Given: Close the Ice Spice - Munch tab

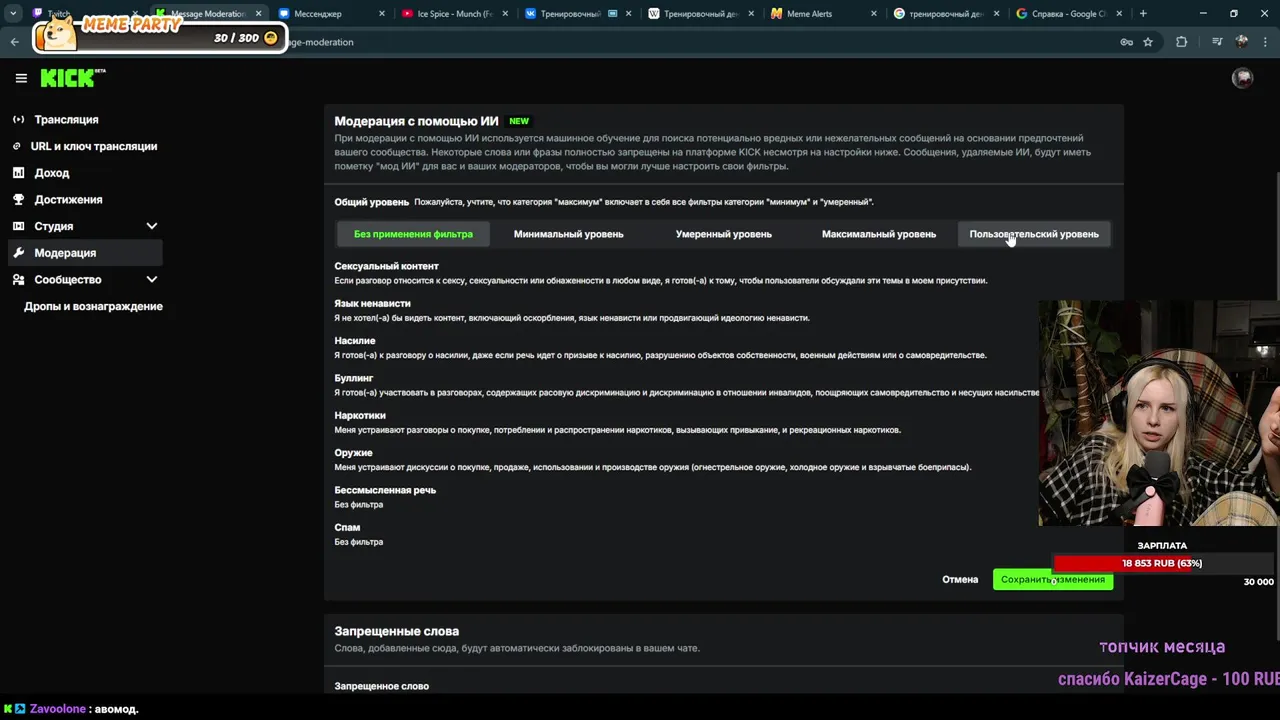Looking at the screenshot, I should click(506, 14).
